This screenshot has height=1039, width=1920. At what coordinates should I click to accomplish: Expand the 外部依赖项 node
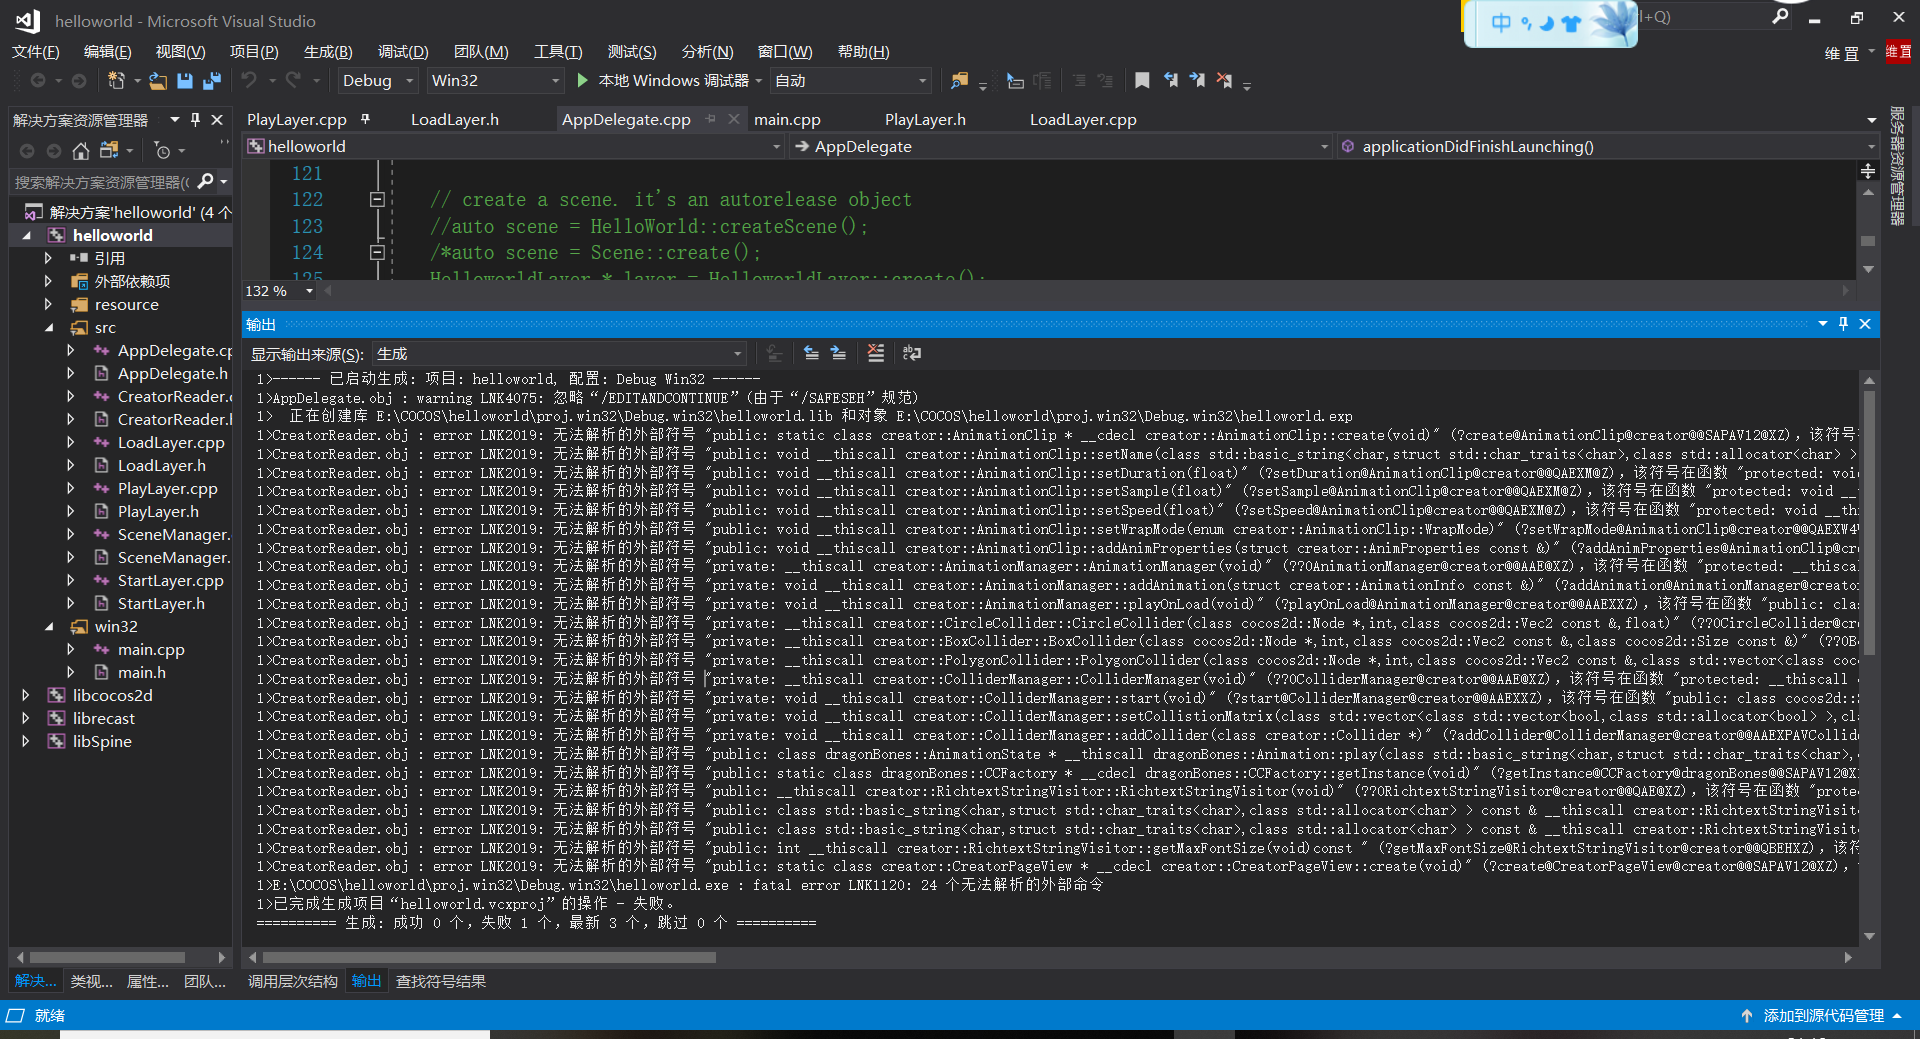[x=48, y=281]
